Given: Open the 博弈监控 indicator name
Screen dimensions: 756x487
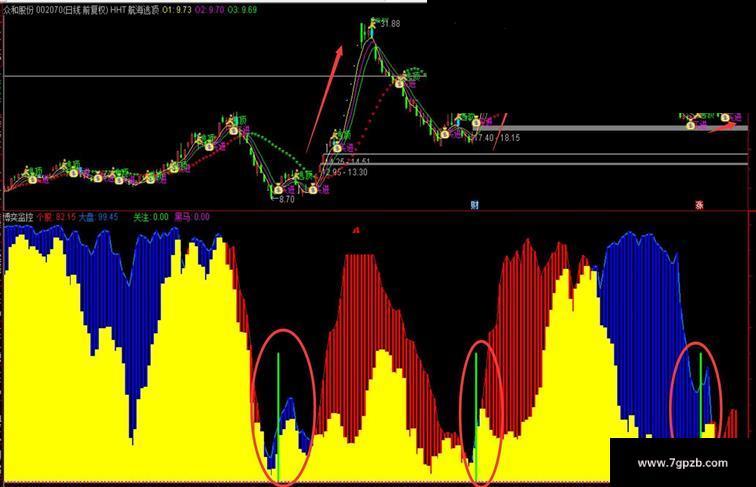Looking at the screenshot, I should [18, 217].
